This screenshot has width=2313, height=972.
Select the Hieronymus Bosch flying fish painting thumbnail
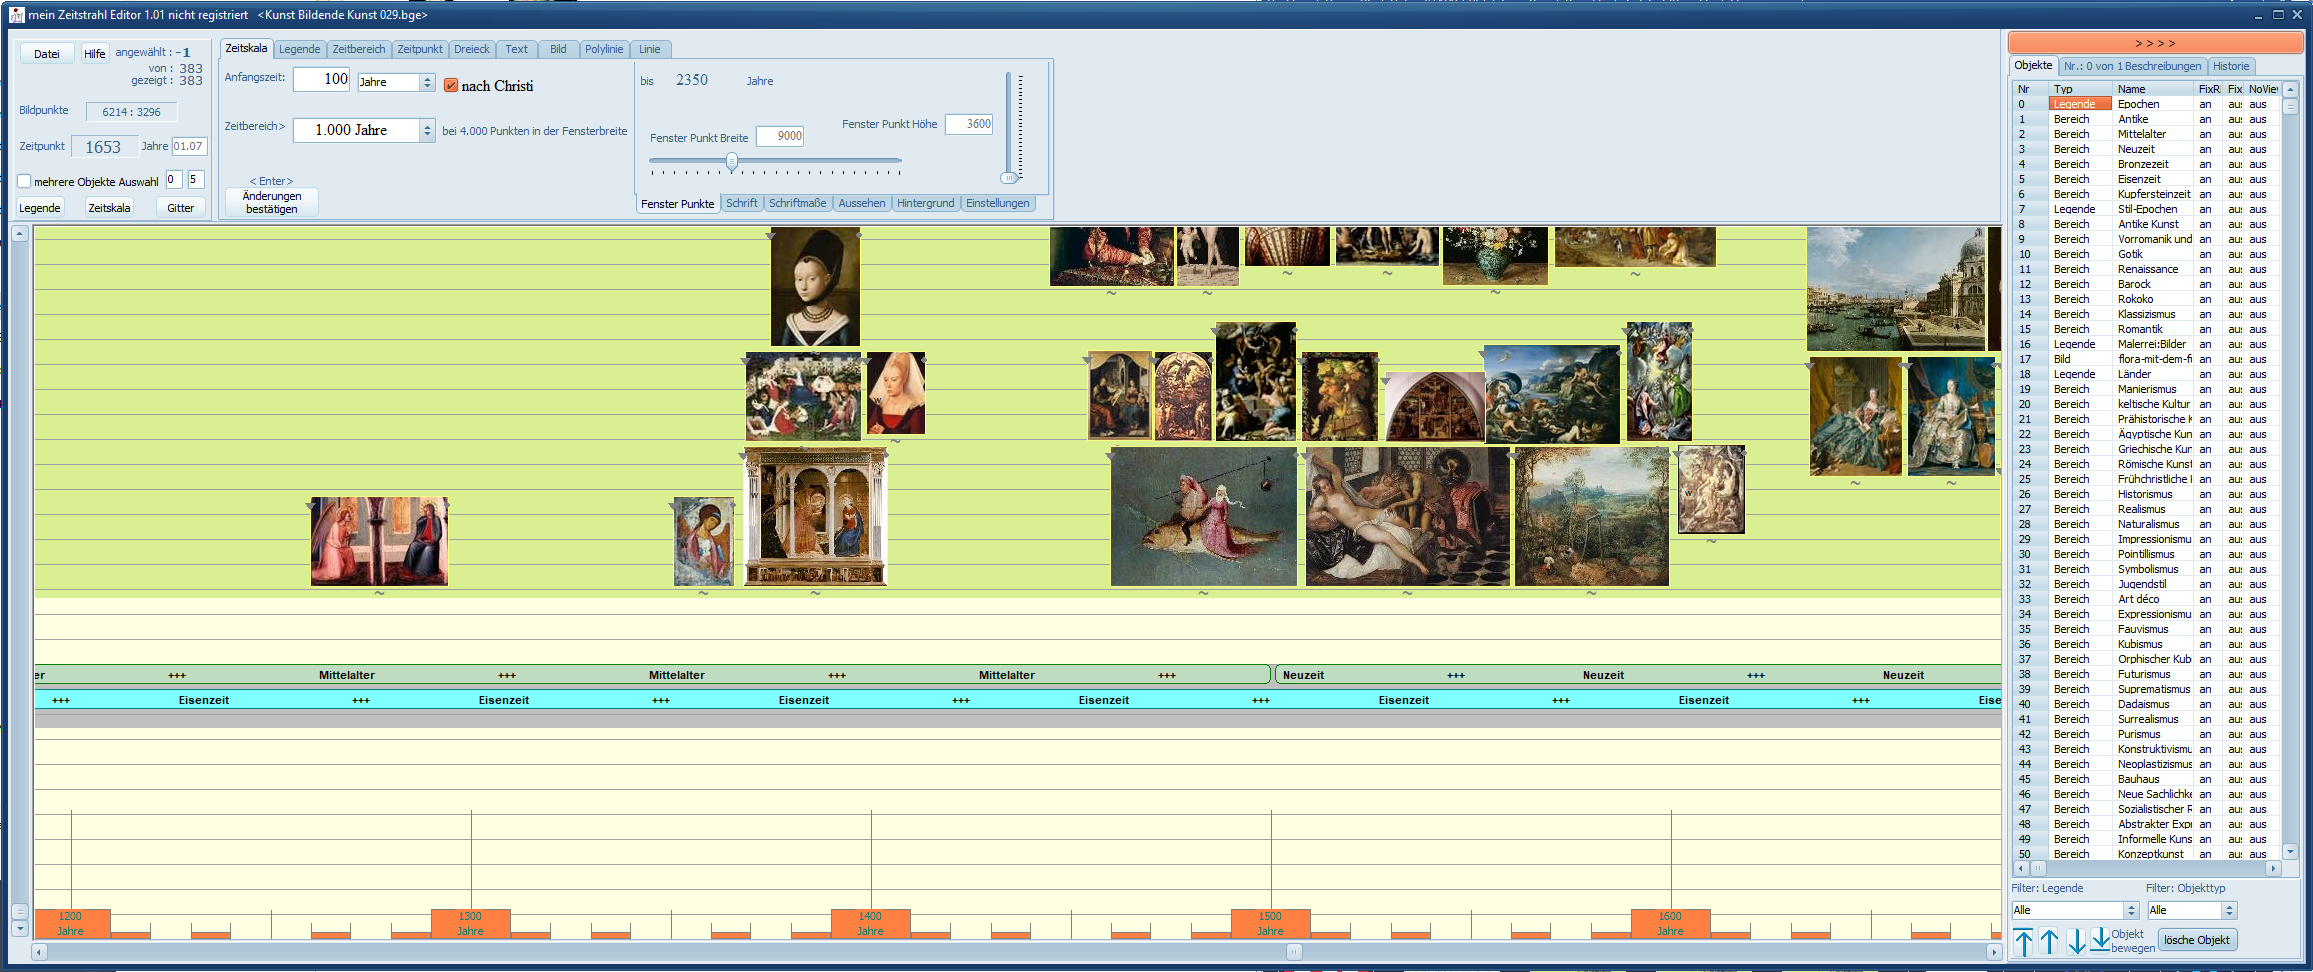1204,516
